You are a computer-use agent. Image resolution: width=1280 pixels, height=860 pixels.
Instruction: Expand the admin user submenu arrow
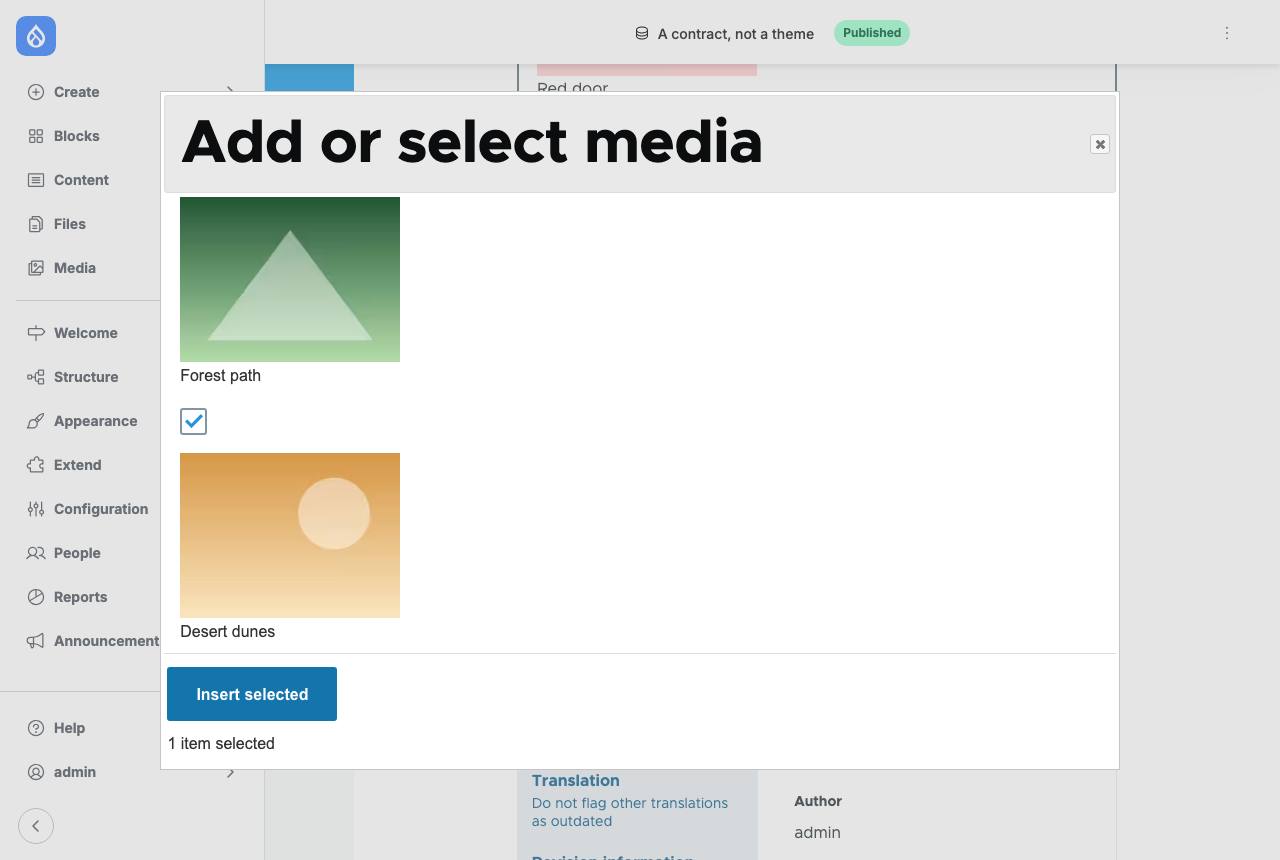[x=230, y=772]
